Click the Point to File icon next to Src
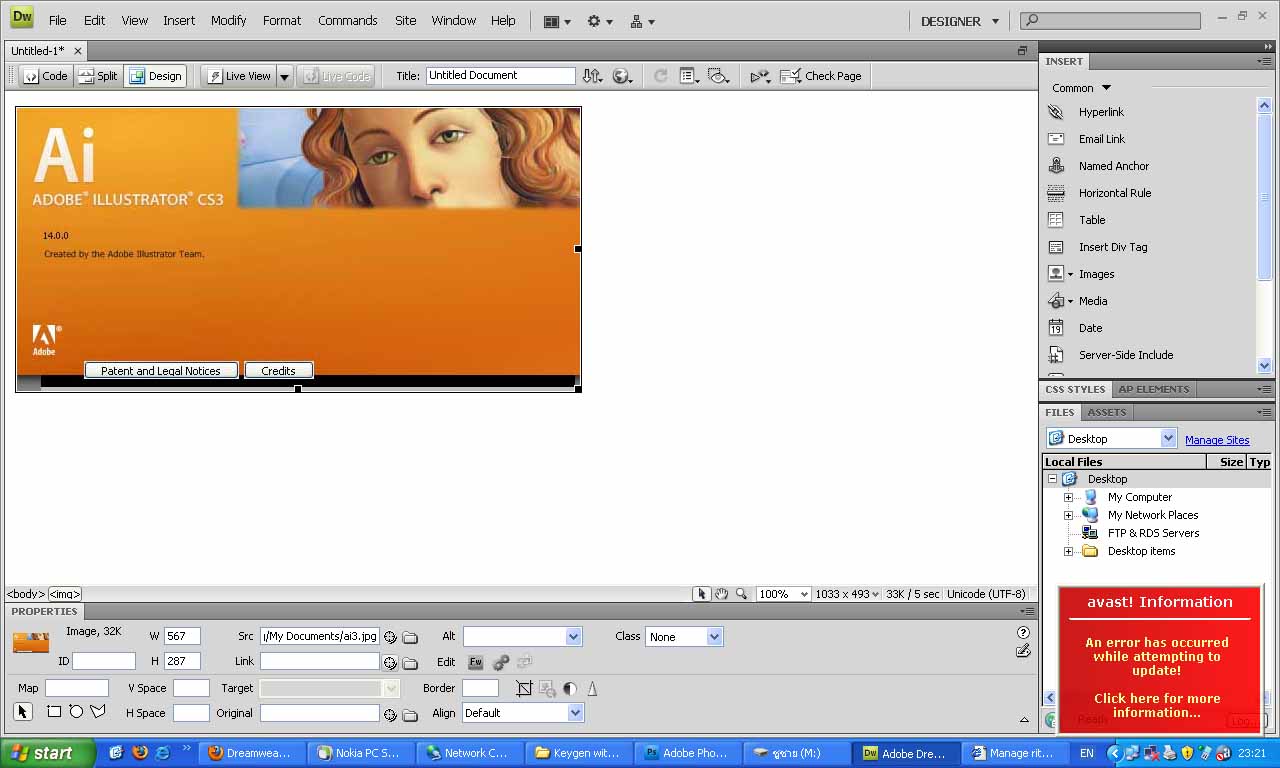1280x768 pixels. click(x=391, y=637)
